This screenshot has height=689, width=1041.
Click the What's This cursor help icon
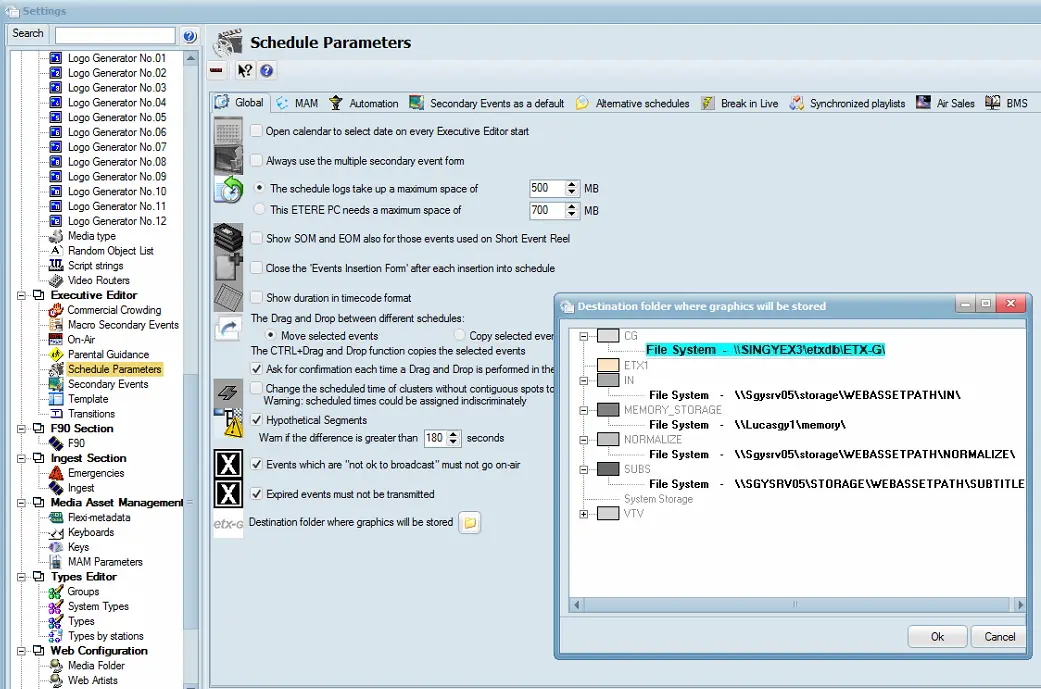tap(244, 71)
